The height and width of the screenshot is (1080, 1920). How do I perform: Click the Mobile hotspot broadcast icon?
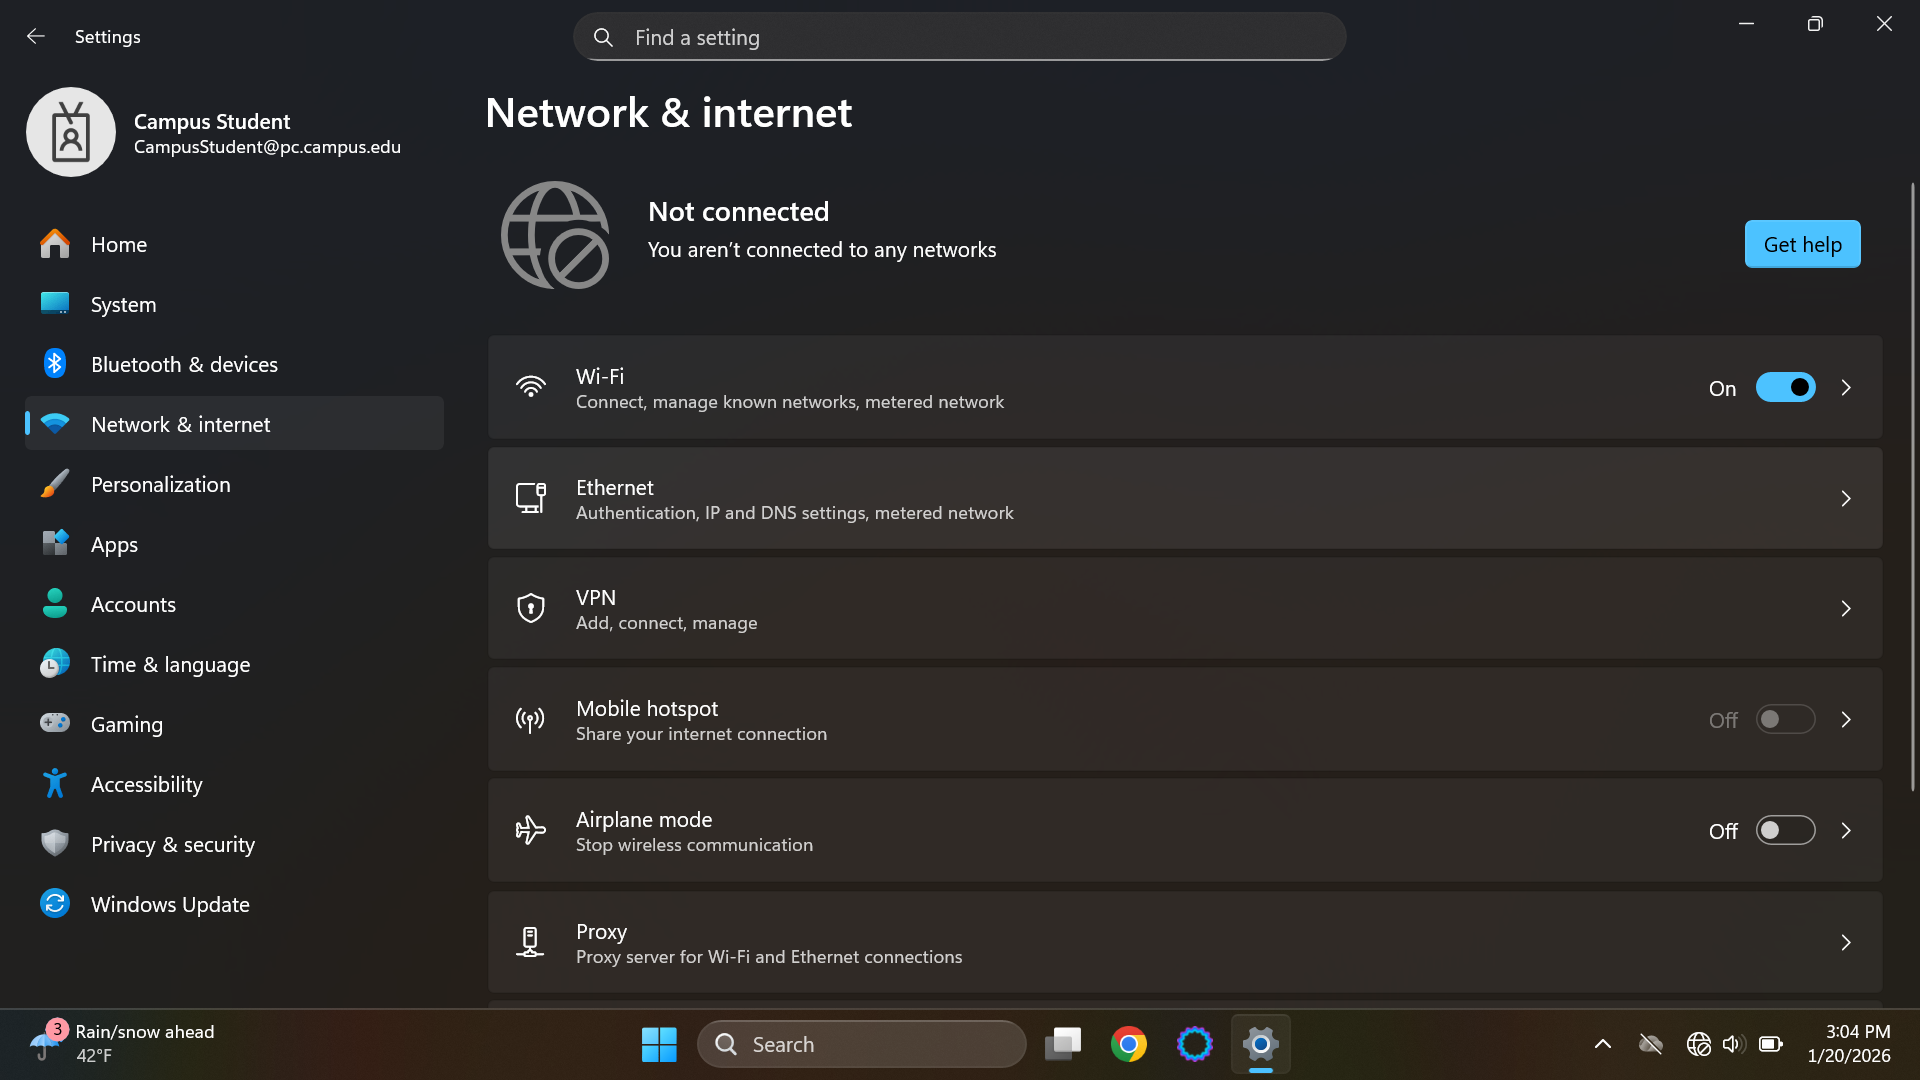click(x=531, y=719)
